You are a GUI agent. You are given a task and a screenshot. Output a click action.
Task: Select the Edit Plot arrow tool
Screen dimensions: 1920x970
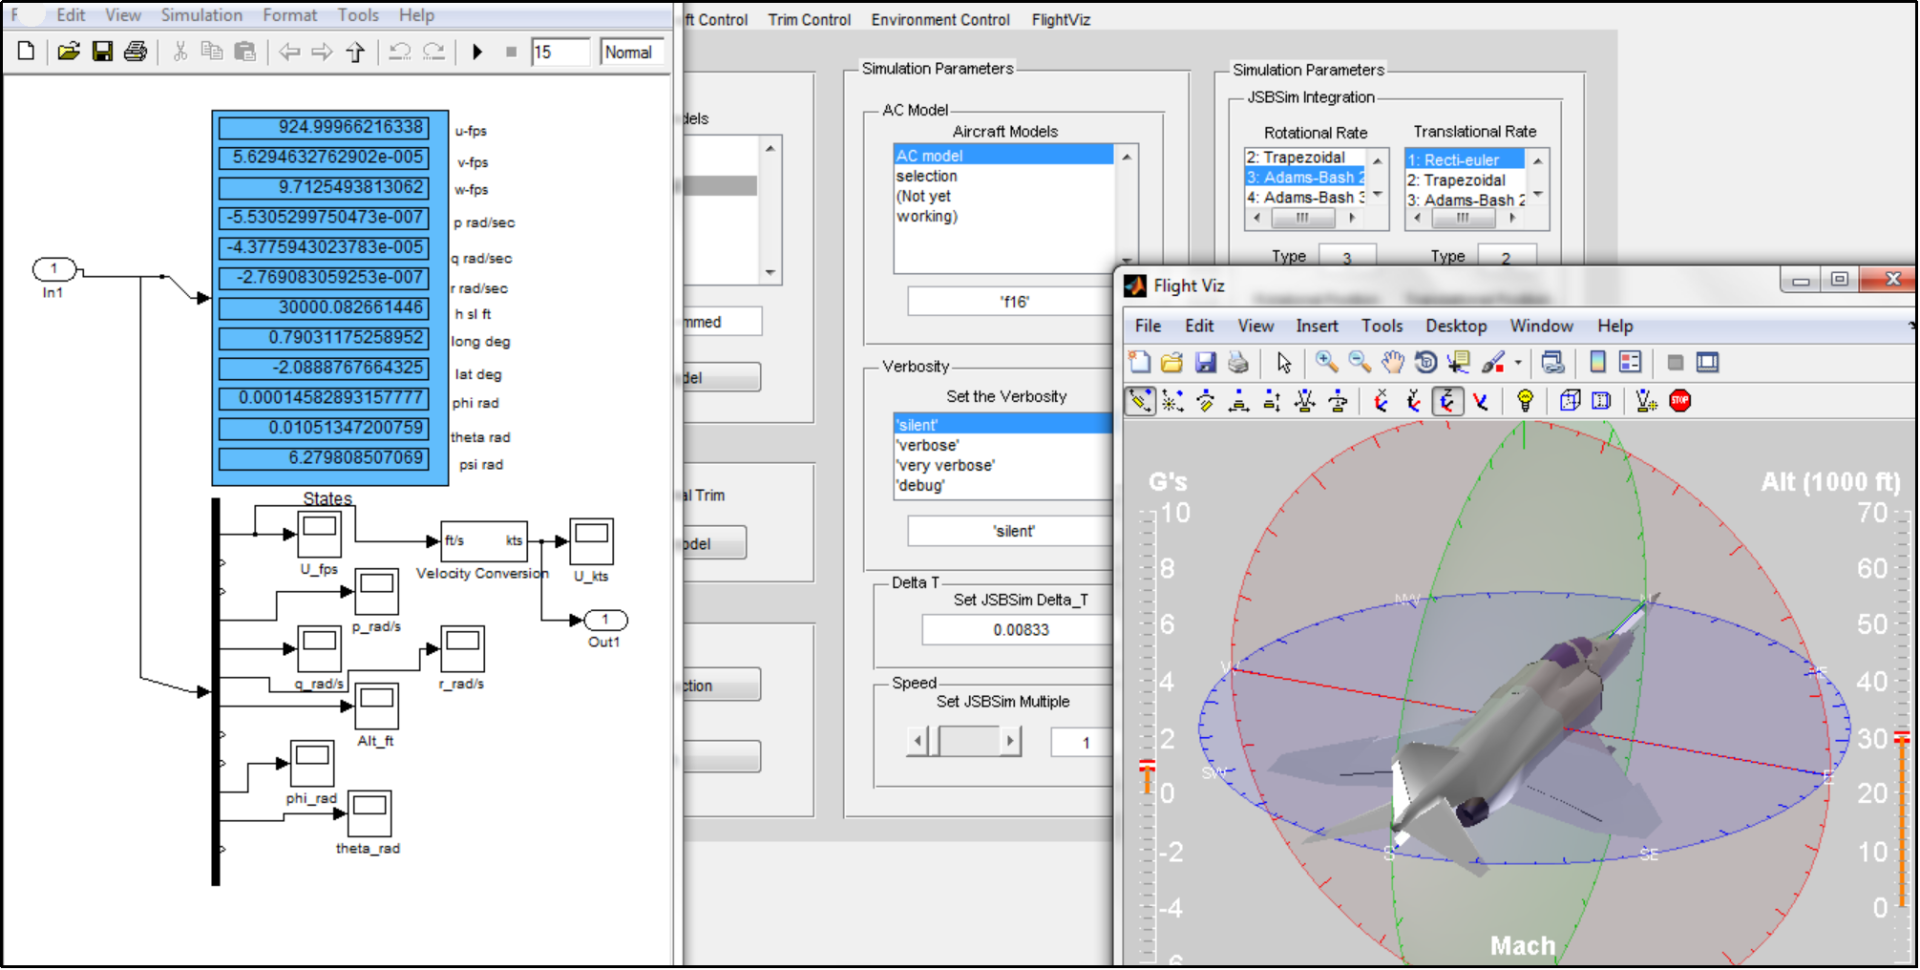(1284, 362)
